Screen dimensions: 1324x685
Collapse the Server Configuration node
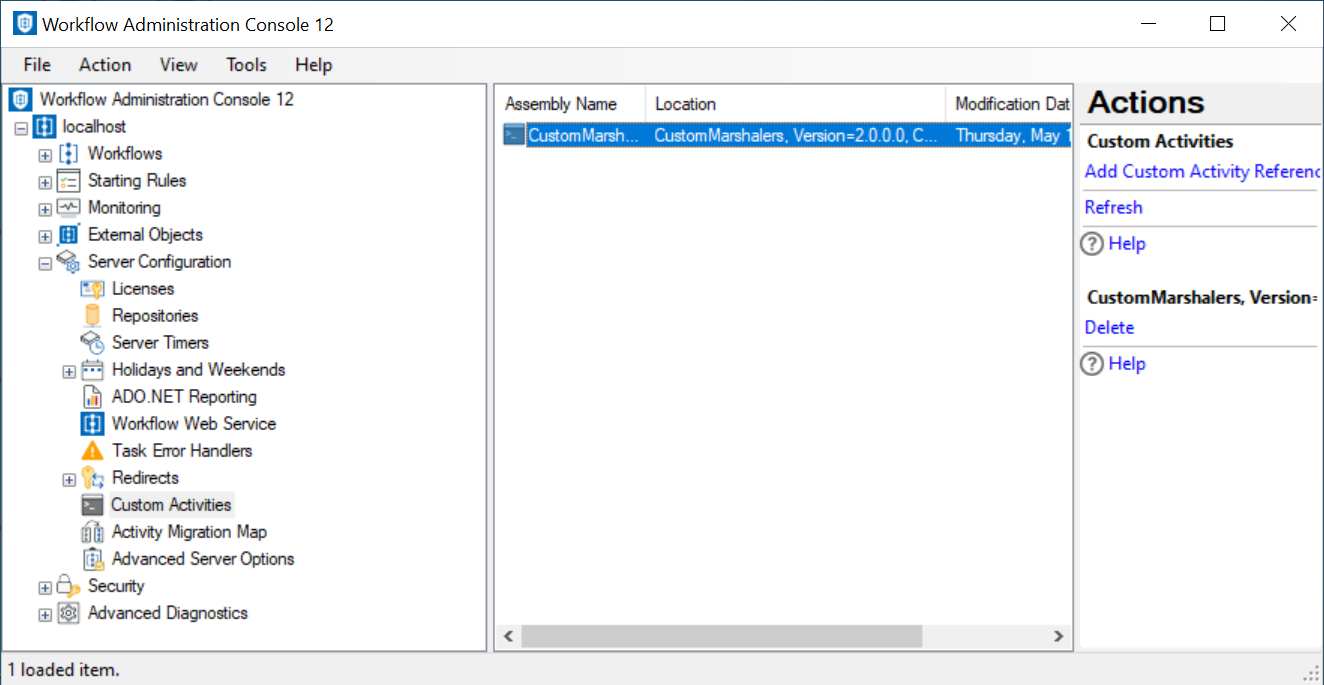tap(45, 263)
